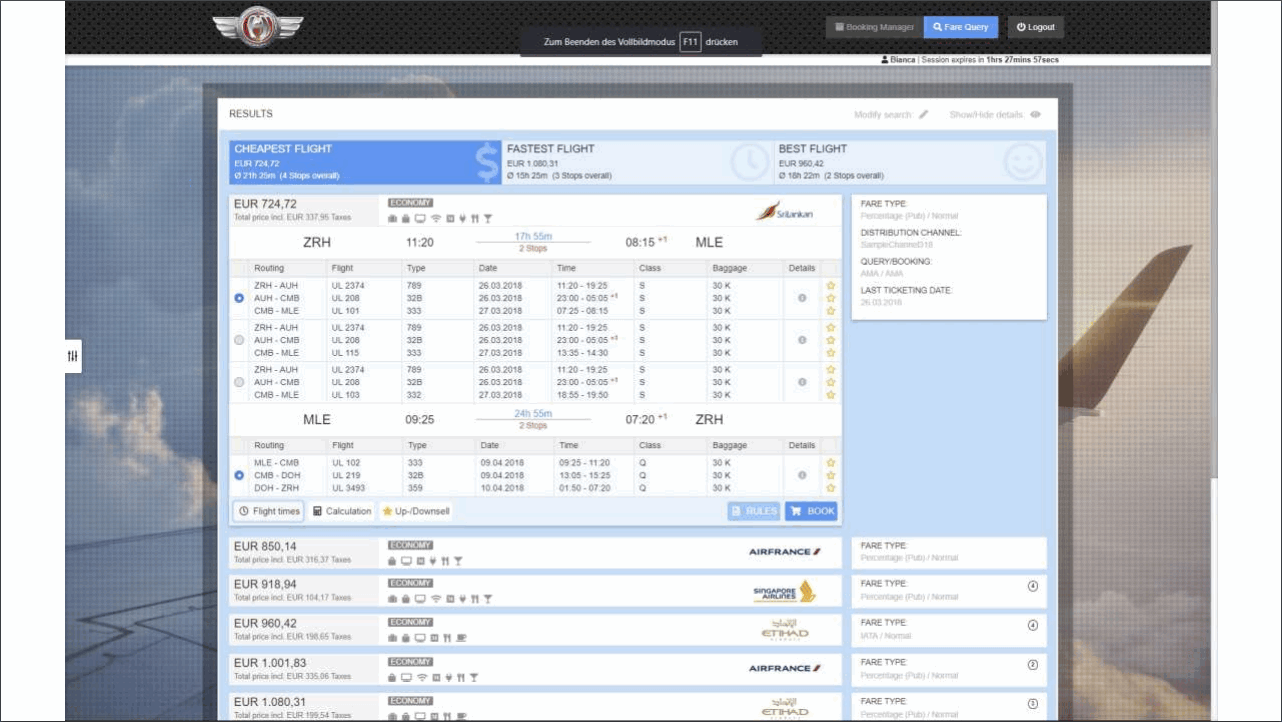Click the pencil icon to modify search

click(923, 115)
